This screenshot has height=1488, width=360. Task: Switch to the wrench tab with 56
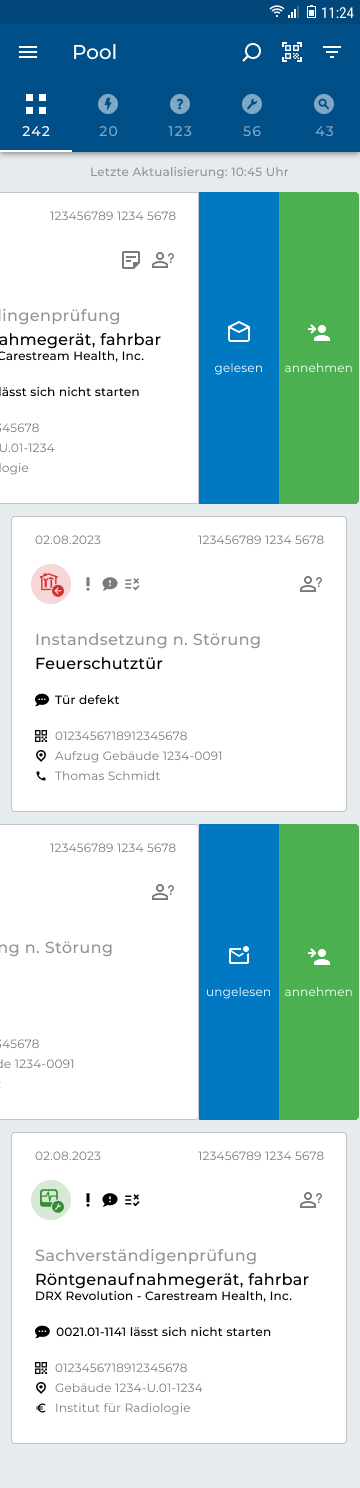click(252, 116)
